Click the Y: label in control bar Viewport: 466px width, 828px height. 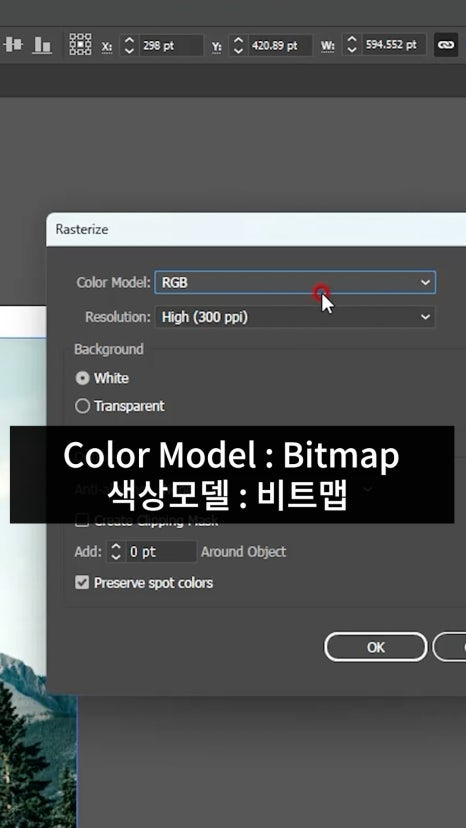(x=217, y=46)
